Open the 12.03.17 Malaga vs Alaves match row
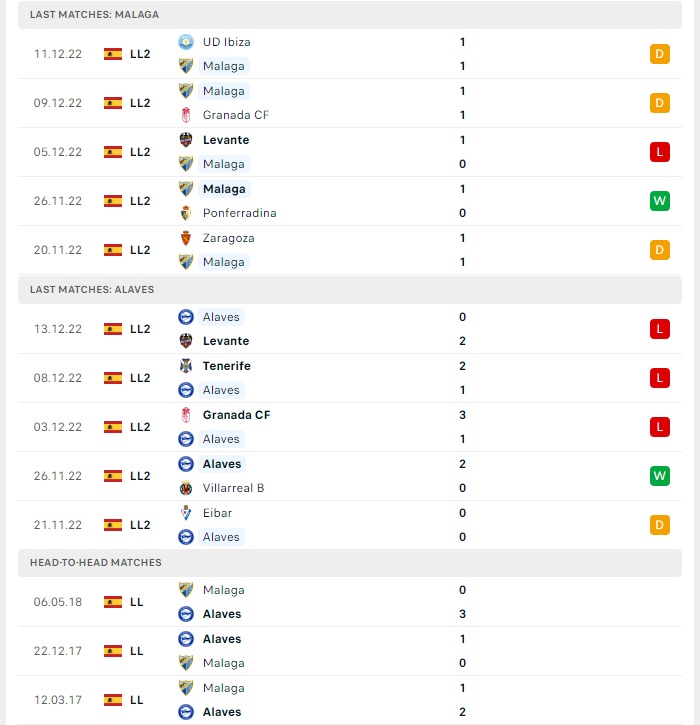 click(x=350, y=700)
